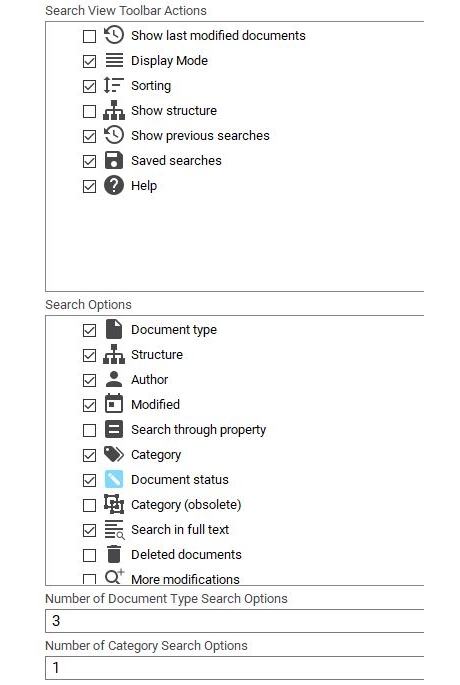Select the More modifications list entry
The image size is (460, 685).
click(x=185, y=579)
